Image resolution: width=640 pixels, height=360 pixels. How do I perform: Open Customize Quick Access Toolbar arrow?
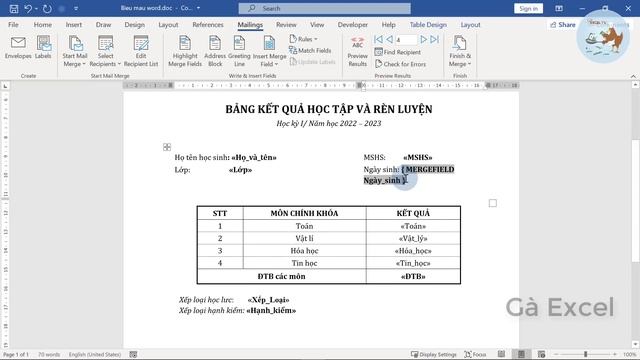76,9
